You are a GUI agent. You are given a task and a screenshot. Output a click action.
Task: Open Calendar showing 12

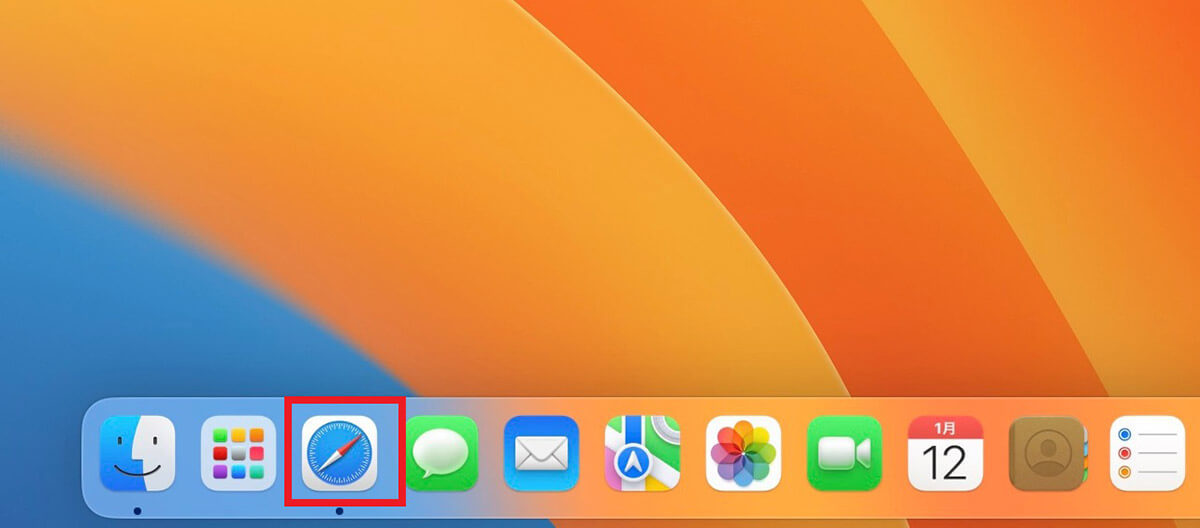pyautogui.click(x=946, y=453)
